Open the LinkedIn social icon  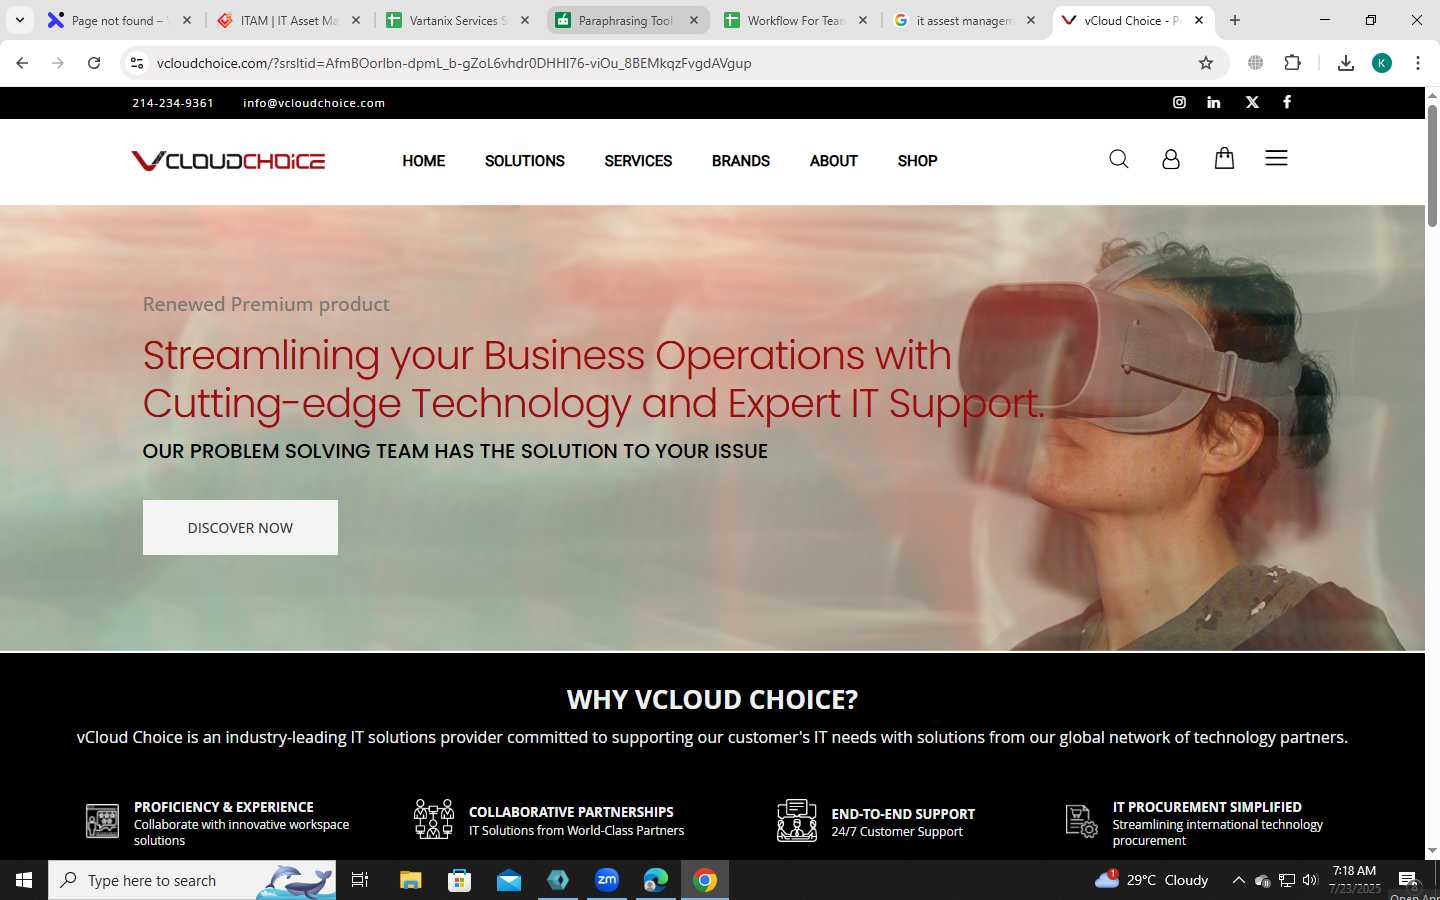(x=1214, y=102)
